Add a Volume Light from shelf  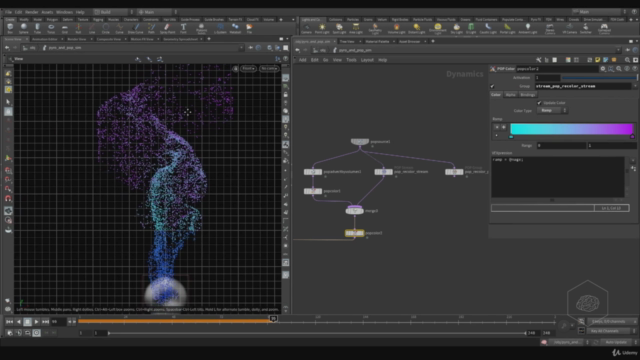pos(396,29)
